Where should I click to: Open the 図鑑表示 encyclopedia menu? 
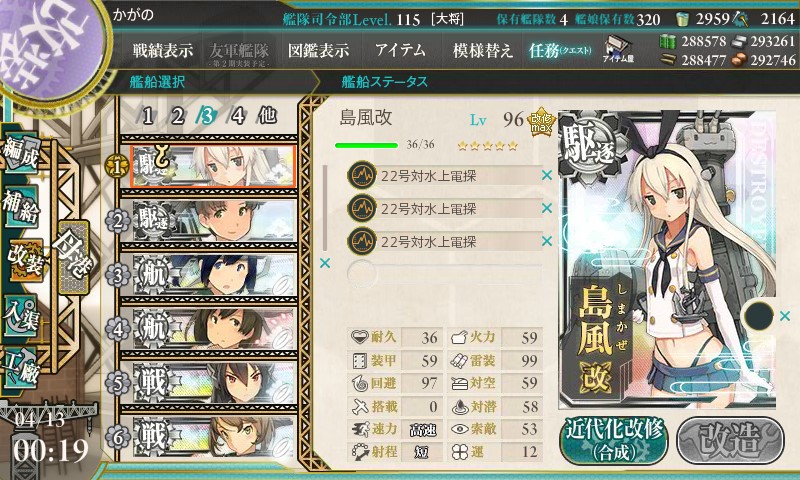click(319, 50)
